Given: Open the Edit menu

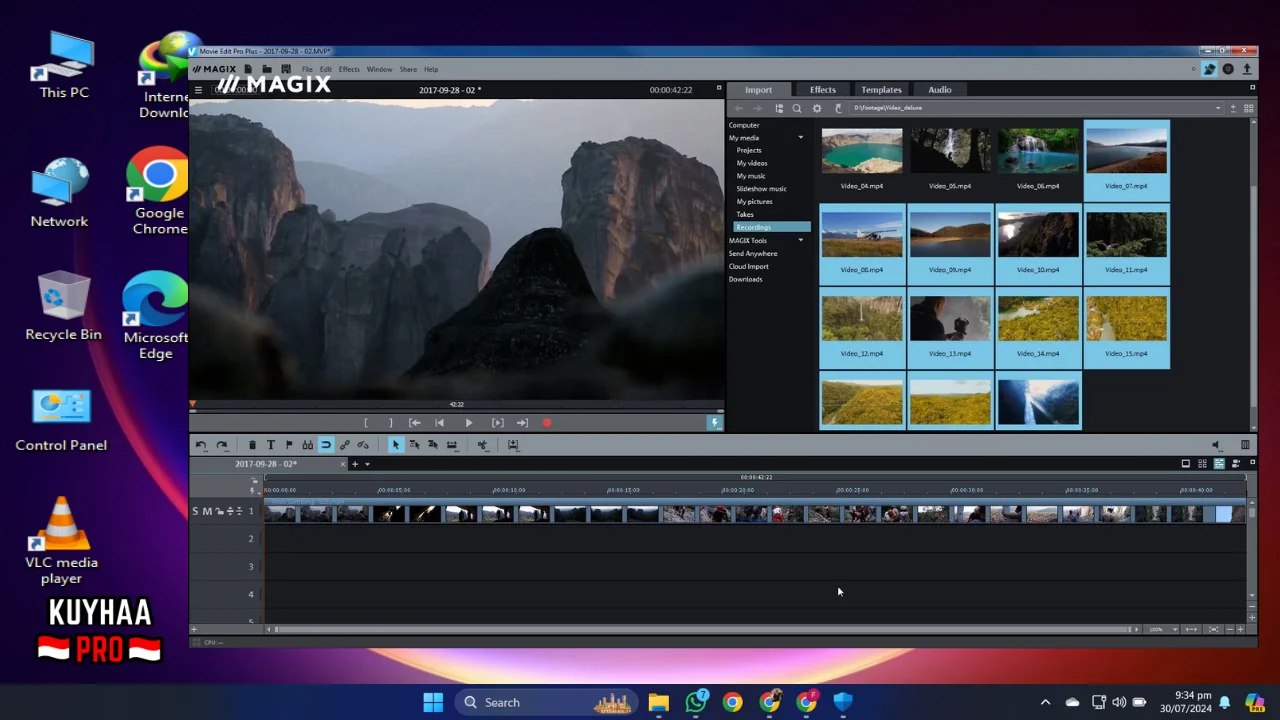Looking at the screenshot, I should 326,69.
